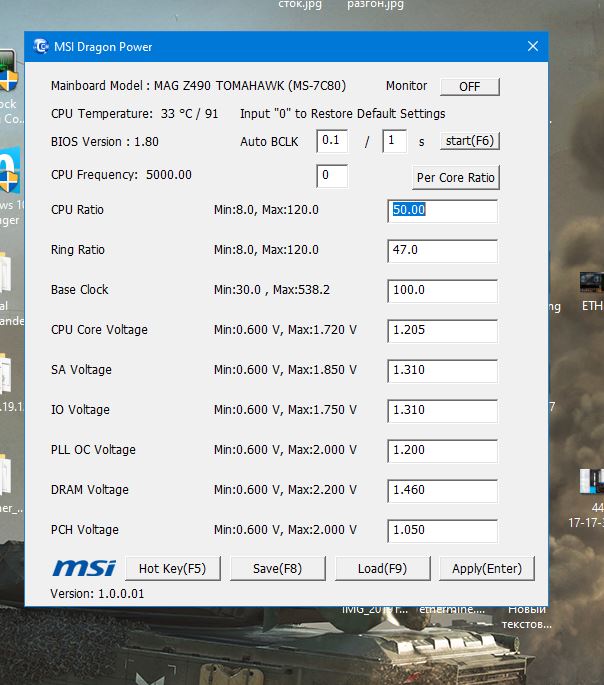Click the restore default input field showing 0

point(332,176)
